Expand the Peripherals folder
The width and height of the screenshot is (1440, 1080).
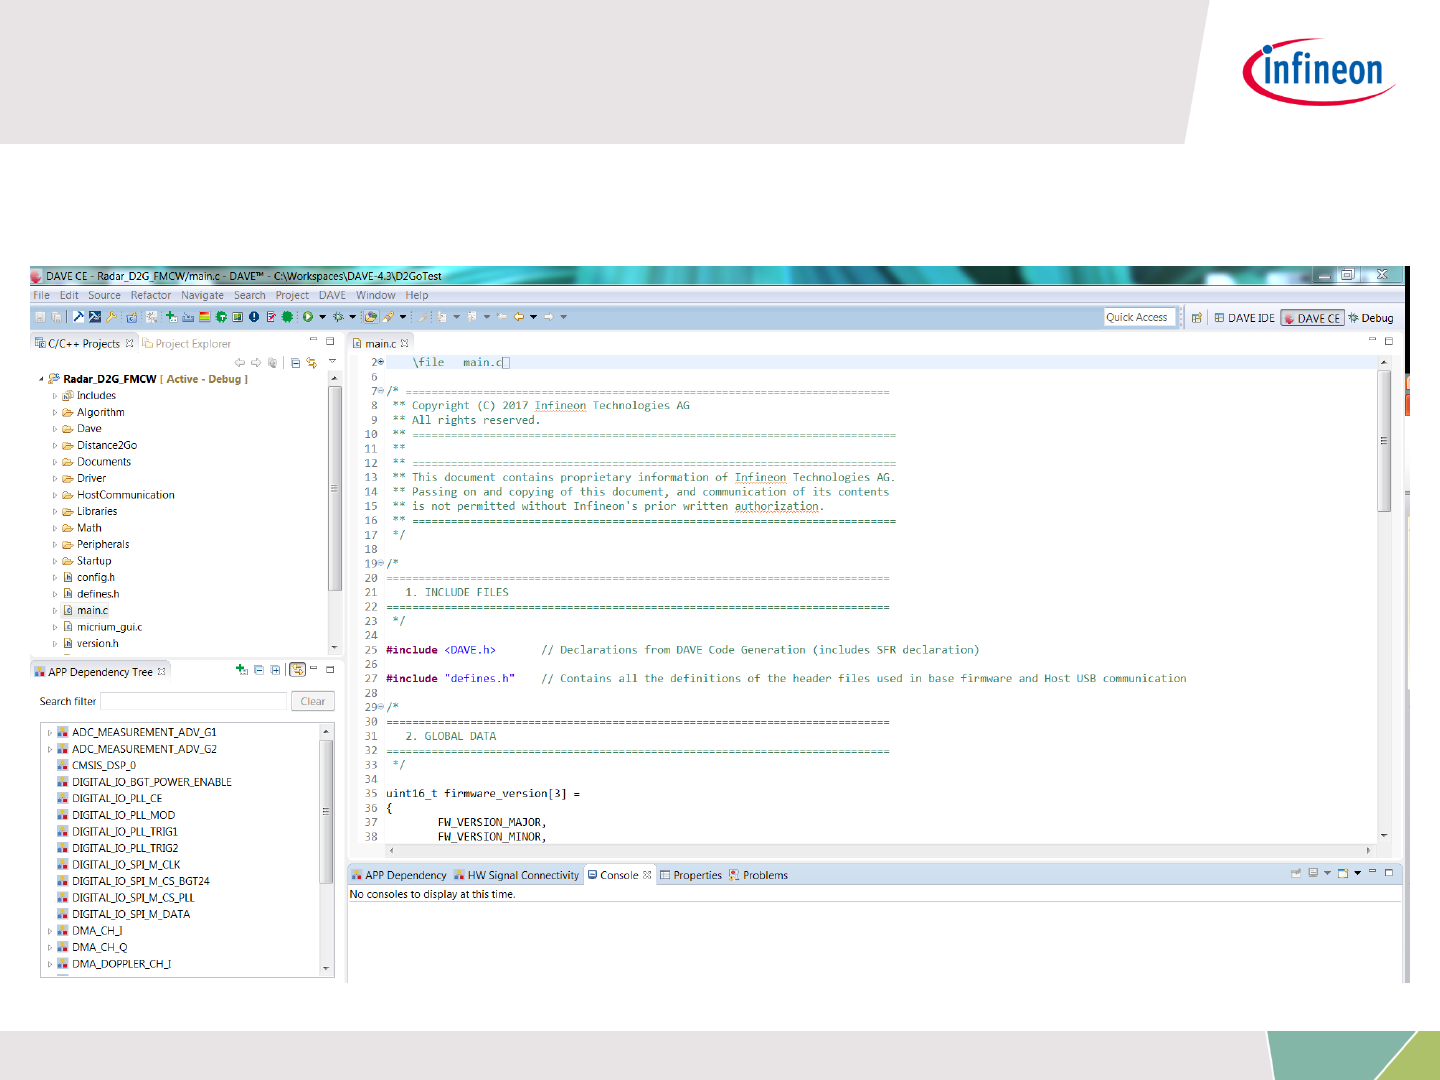55,545
